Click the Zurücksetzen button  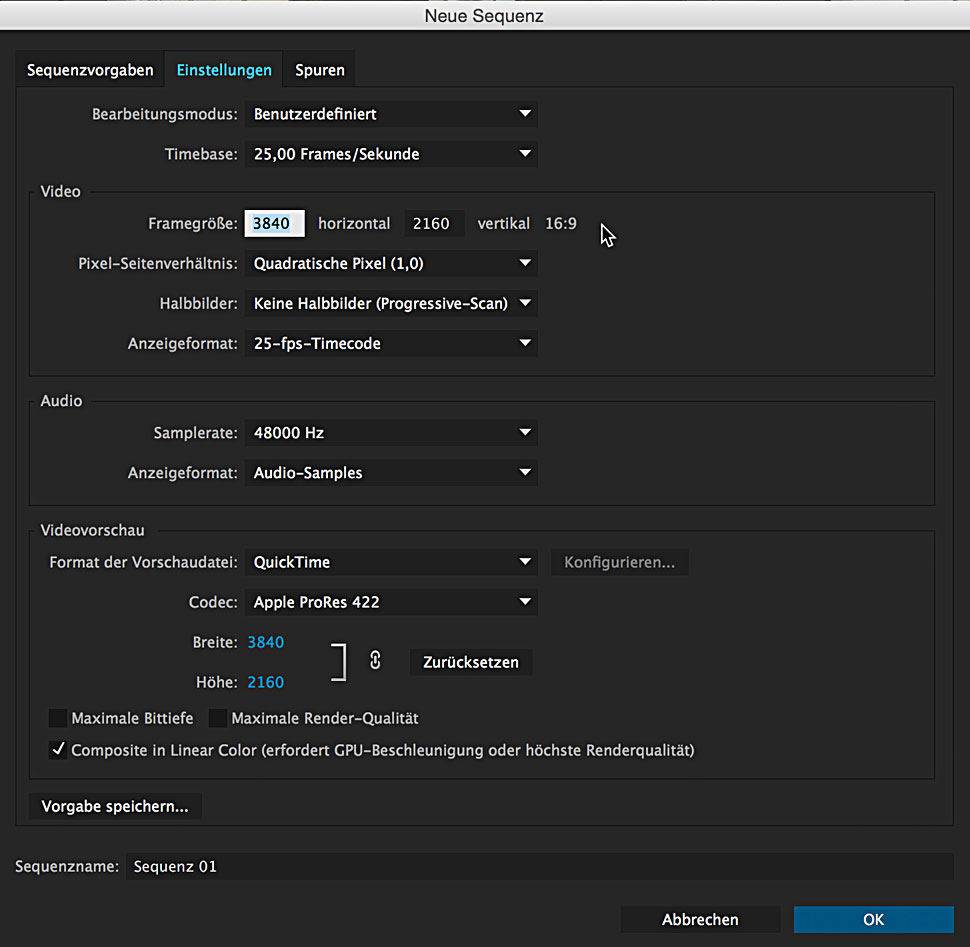(x=471, y=662)
